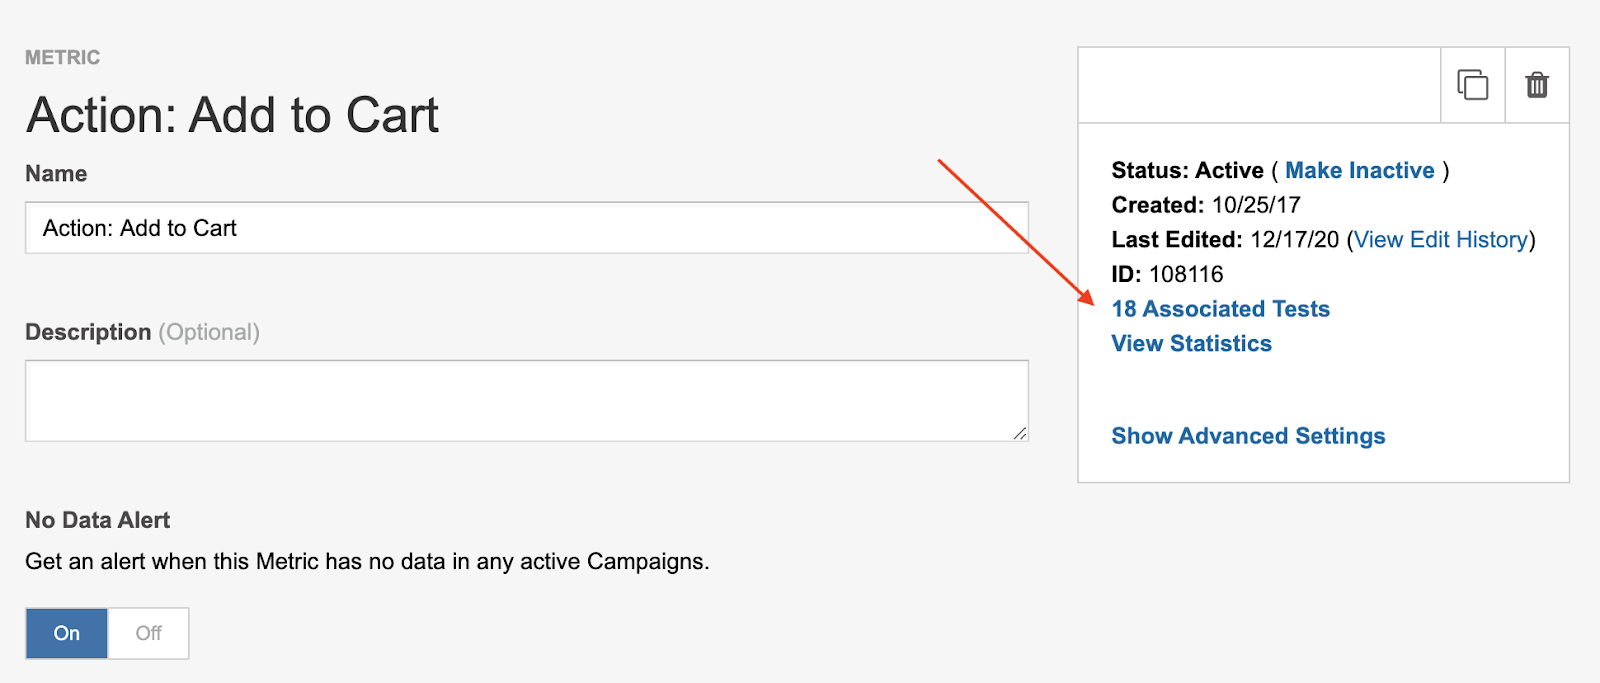Open View Edit History
The width and height of the screenshot is (1600, 683).
(x=1441, y=240)
